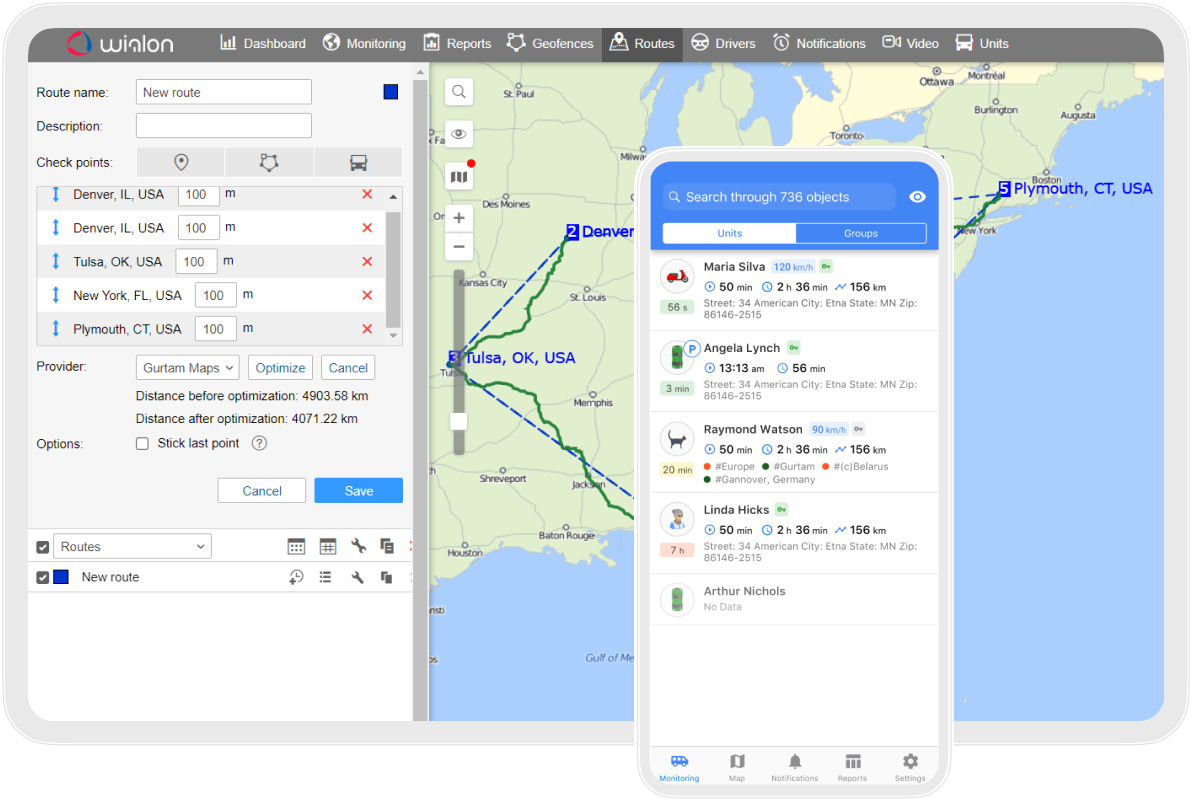Open the route color swatch

[x=390, y=92]
